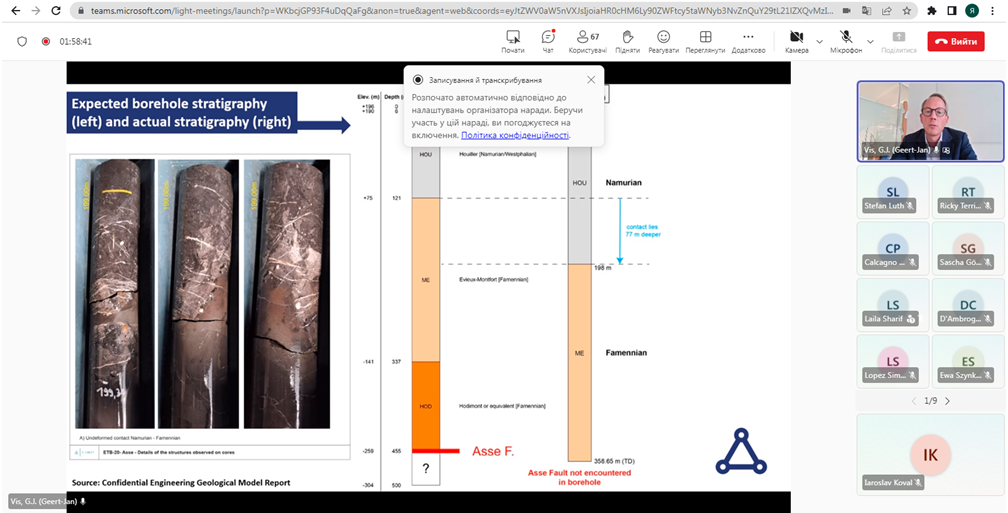
Task: Open Реагувати reactions menu
Action: point(663,41)
